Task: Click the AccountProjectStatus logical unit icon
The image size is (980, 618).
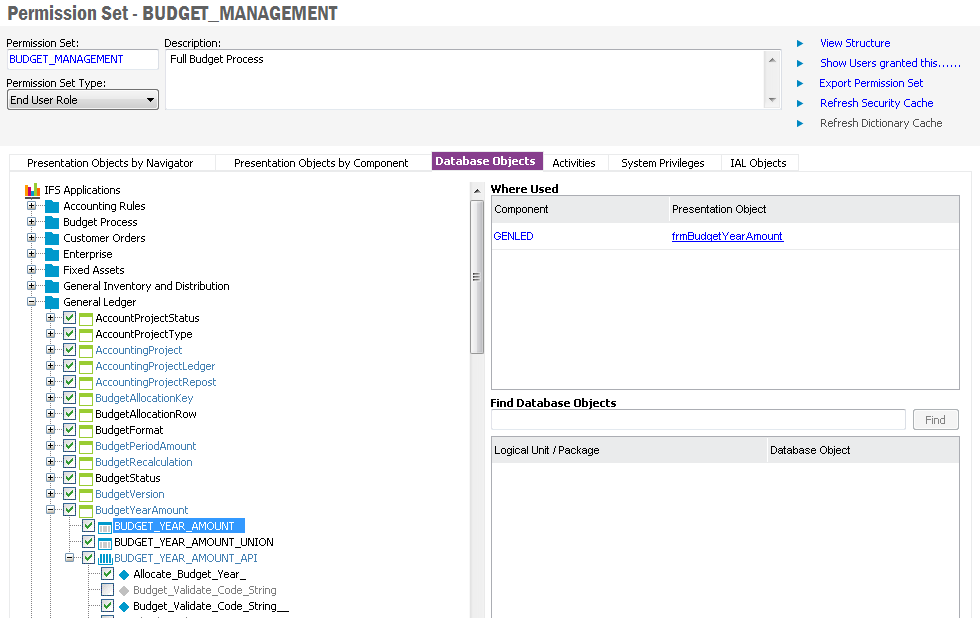Action: point(86,319)
